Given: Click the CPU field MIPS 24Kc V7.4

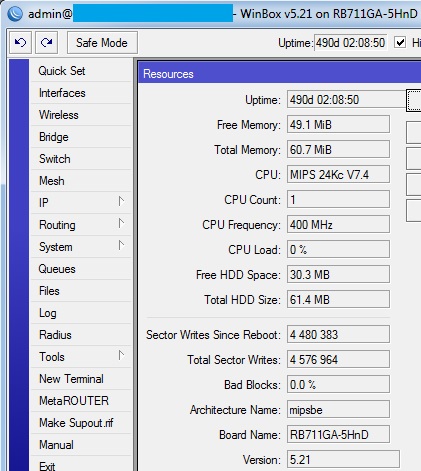Looking at the screenshot, I should coord(338,174).
